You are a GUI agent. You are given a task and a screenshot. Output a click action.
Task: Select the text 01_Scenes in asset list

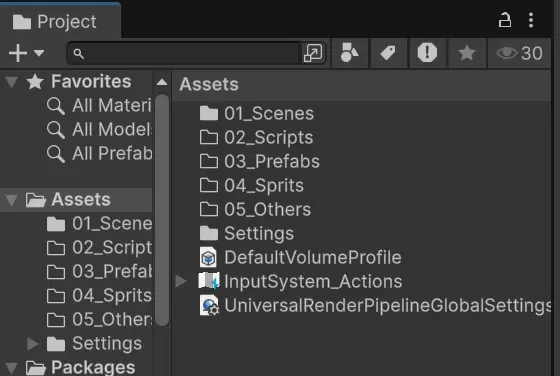tap(269, 114)
